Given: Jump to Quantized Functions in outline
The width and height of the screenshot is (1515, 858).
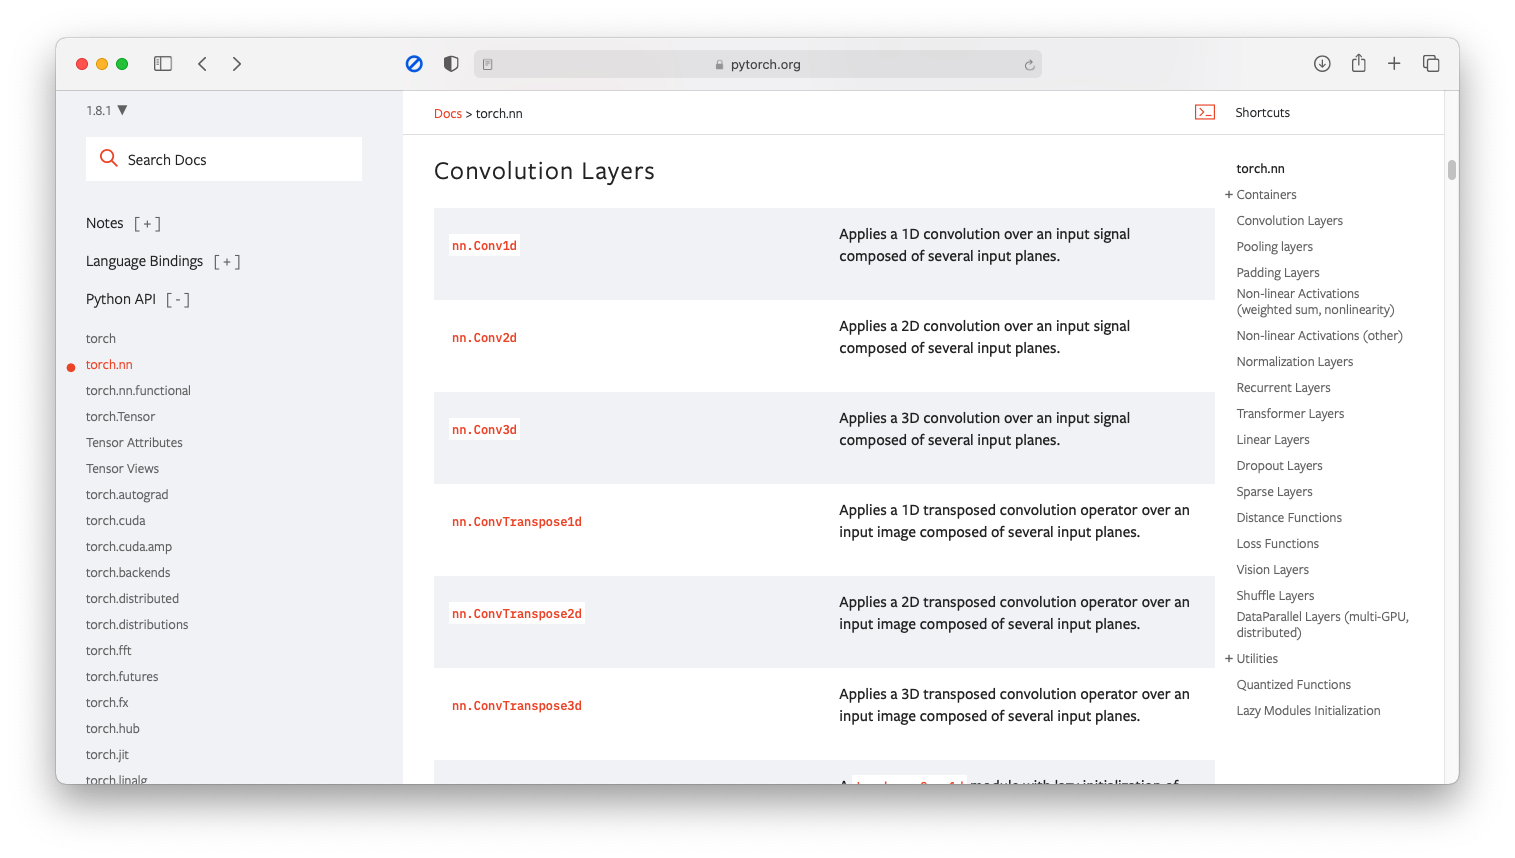Looking at the screenshot, I should pyautogui.click(x=1293, y=685).
